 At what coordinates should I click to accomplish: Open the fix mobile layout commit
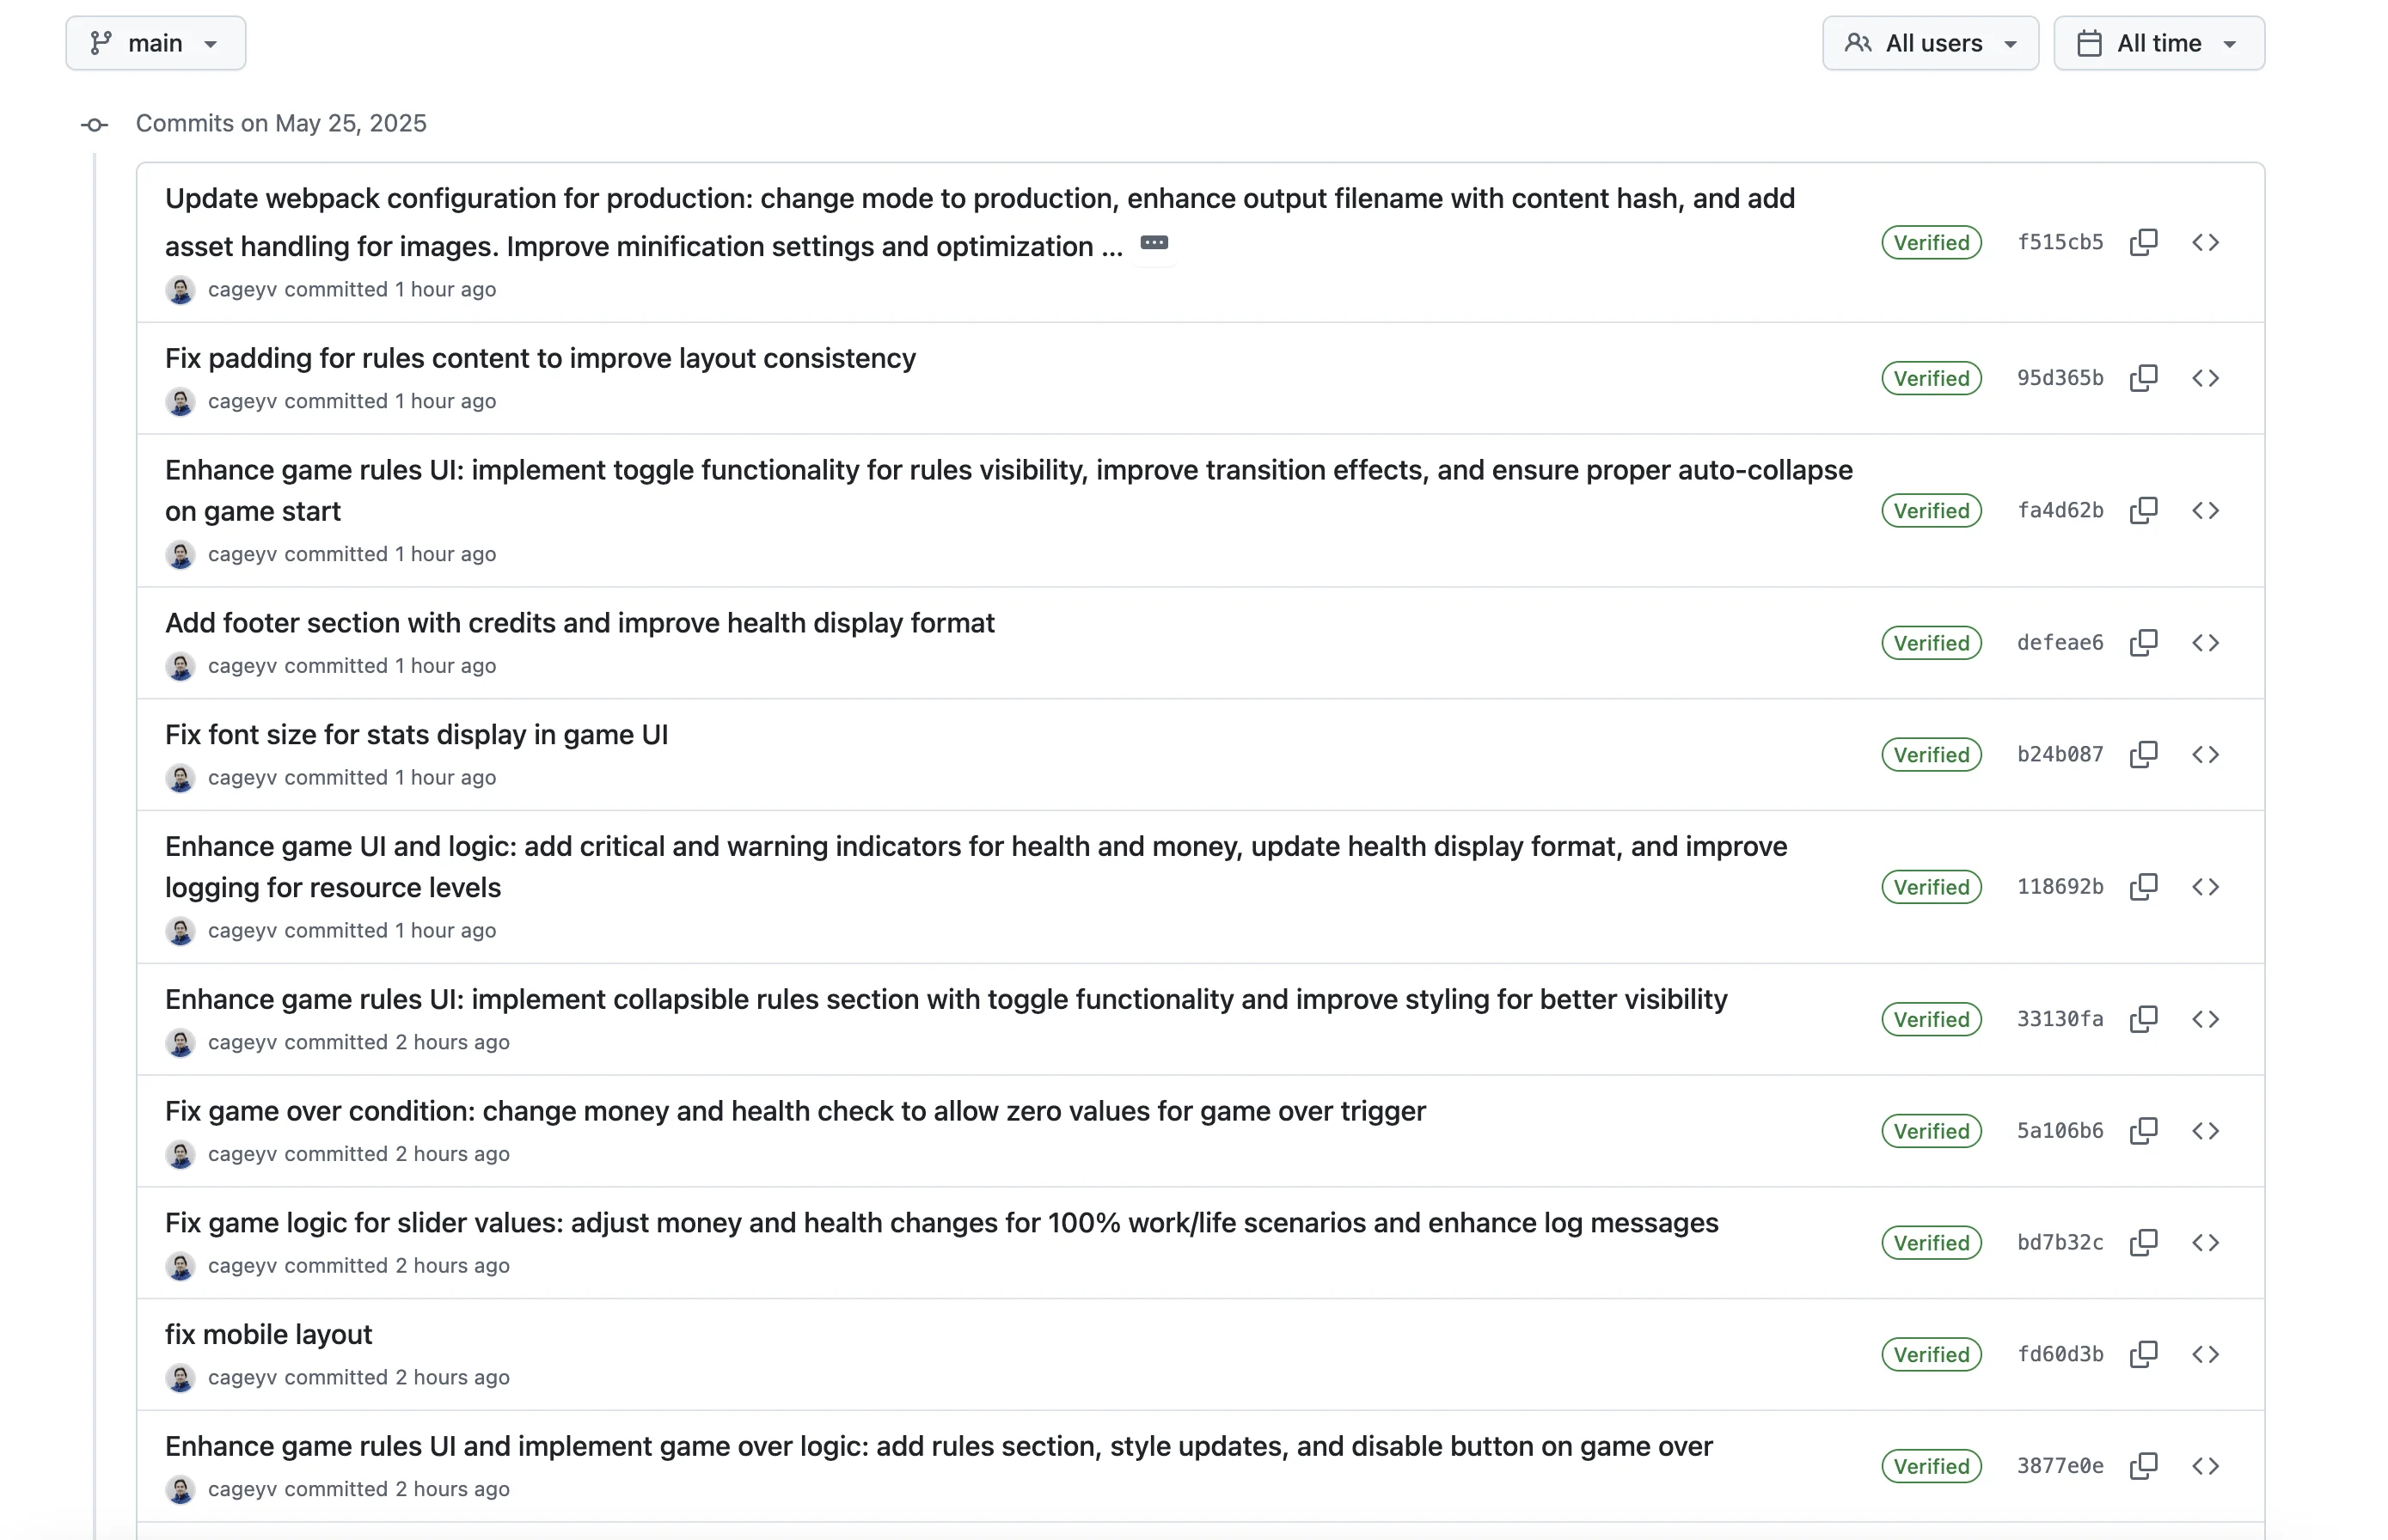268,1333
